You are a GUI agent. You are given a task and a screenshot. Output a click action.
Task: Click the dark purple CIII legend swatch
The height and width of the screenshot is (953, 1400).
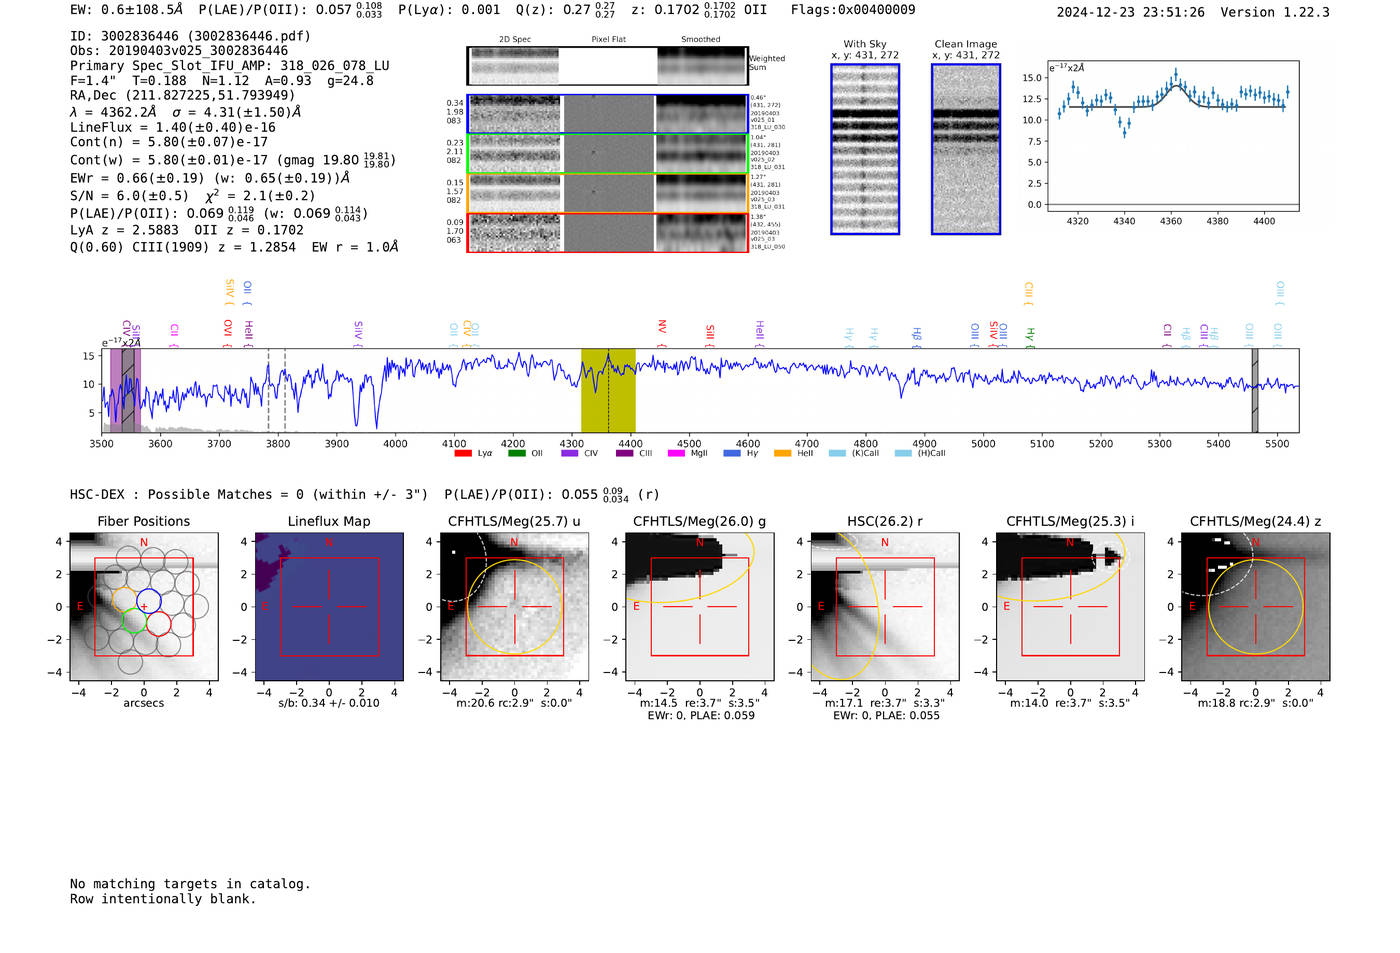(x=624, y=453)
